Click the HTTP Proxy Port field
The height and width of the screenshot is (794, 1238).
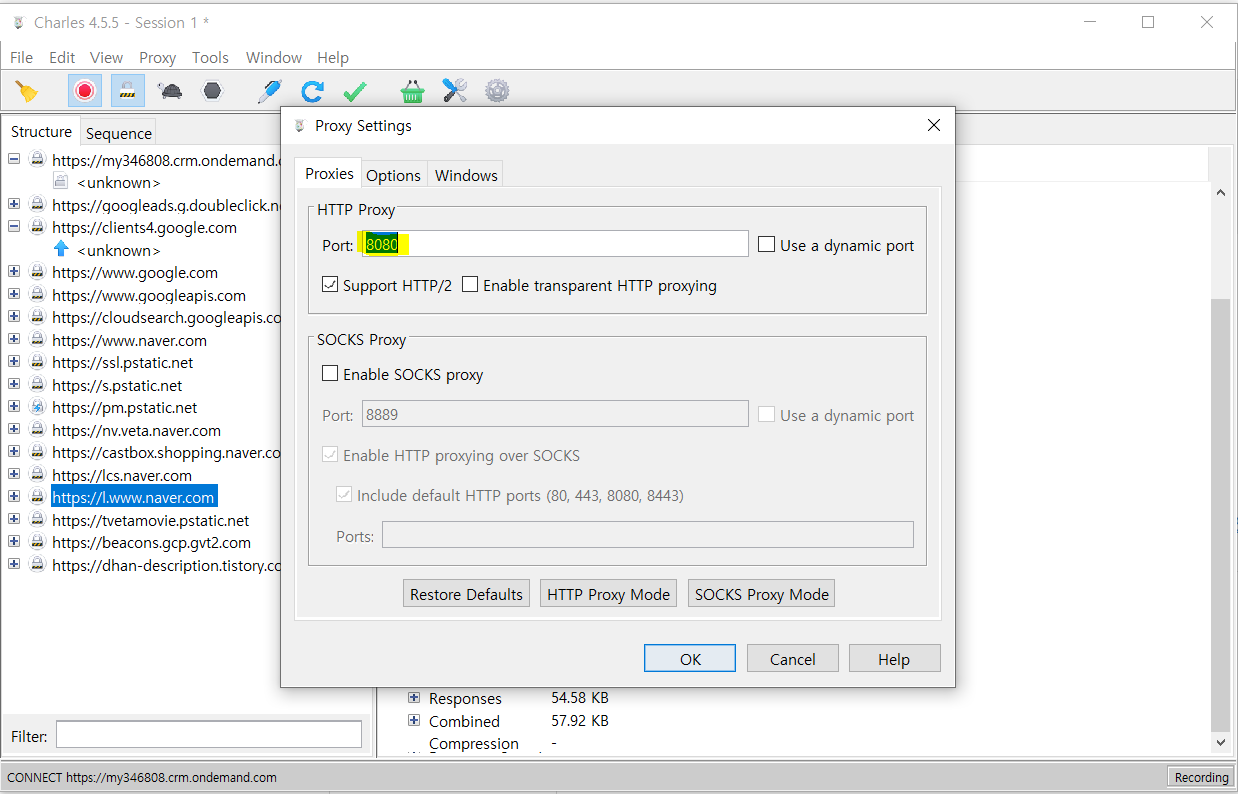click(555, 244)
